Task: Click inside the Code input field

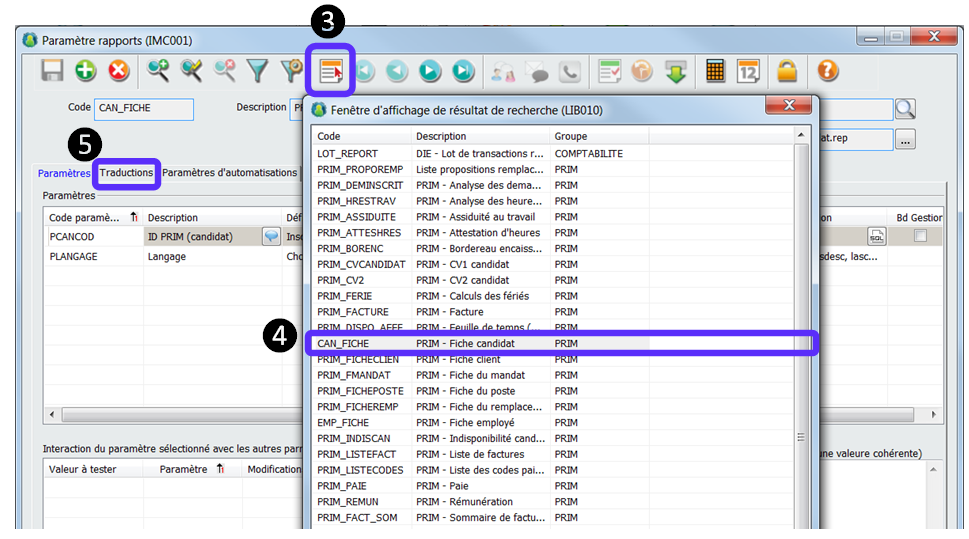Action: [144, 109]
